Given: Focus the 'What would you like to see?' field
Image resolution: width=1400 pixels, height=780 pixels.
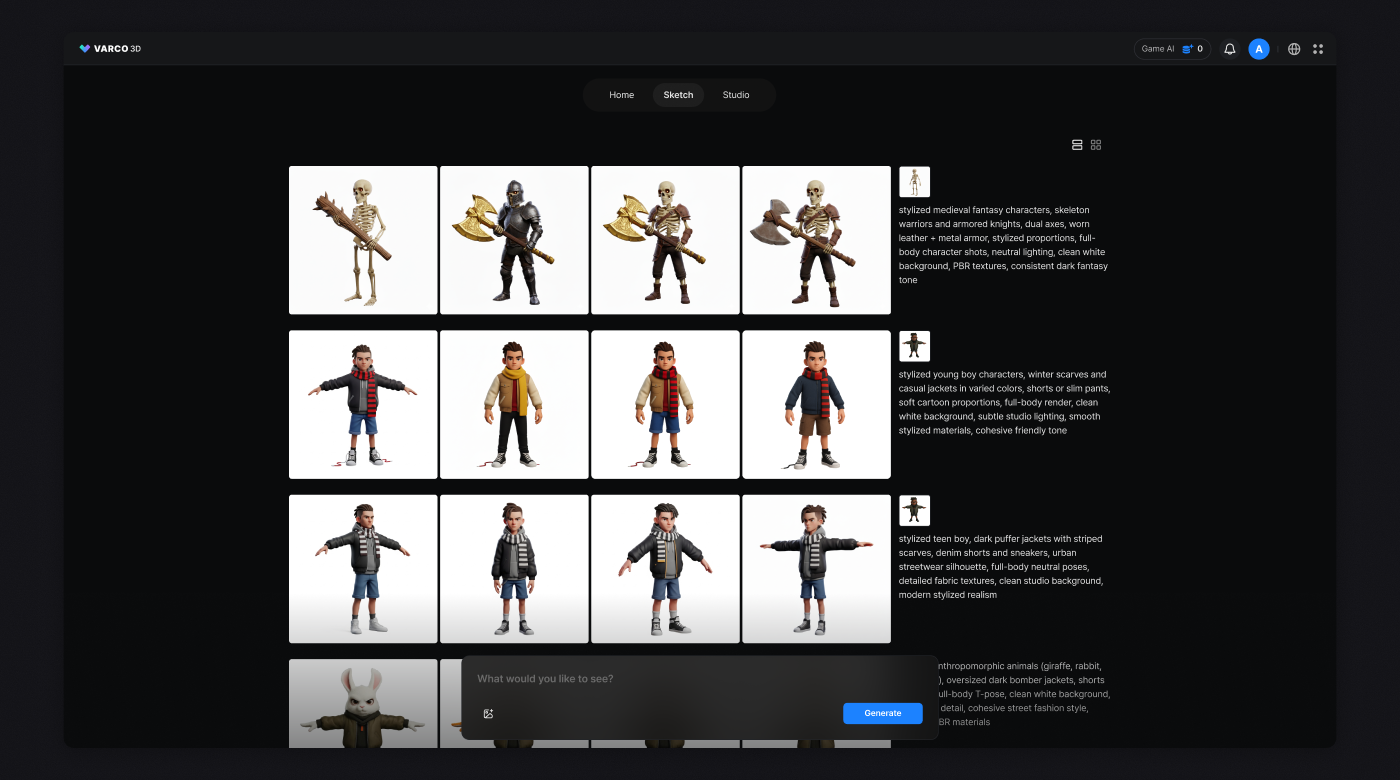Looking at the screenshot, I should point(700,679).
